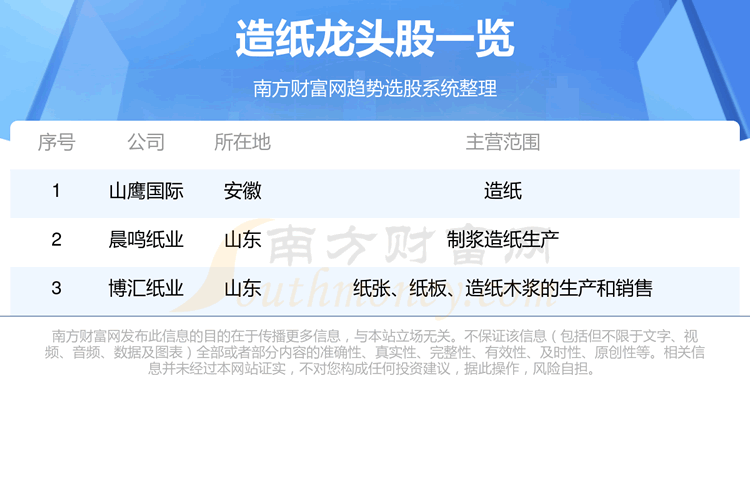This screenshot has height=500, width=750.
Task: Click the title 造纸龙头股一览
Action: [x=375, y=39]
